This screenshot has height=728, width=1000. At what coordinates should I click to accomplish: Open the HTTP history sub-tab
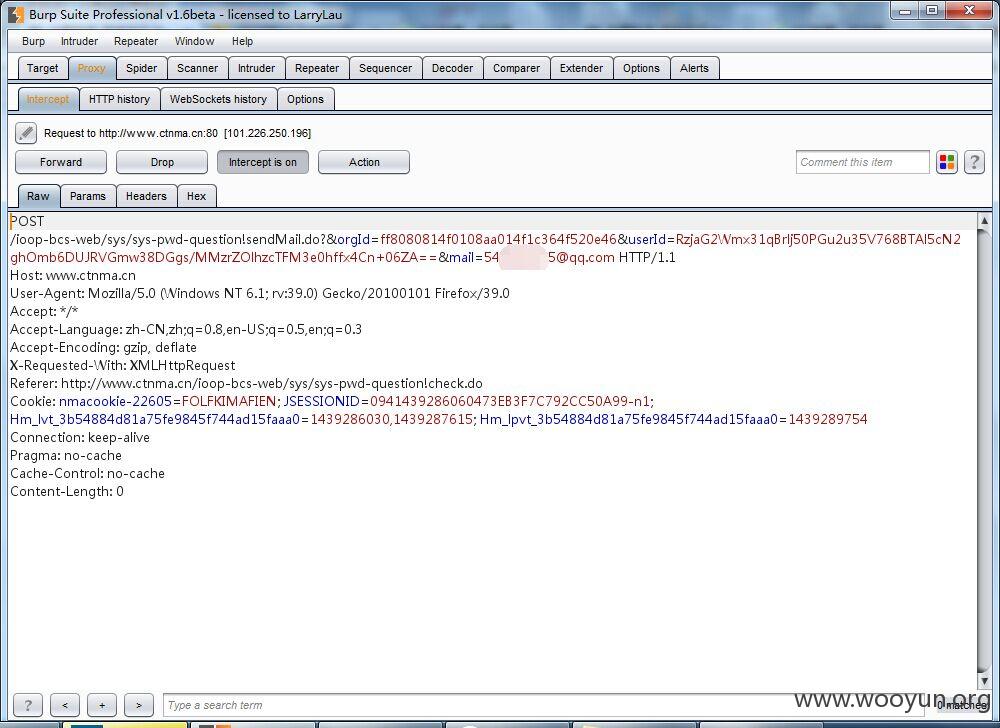pos(119,99)
